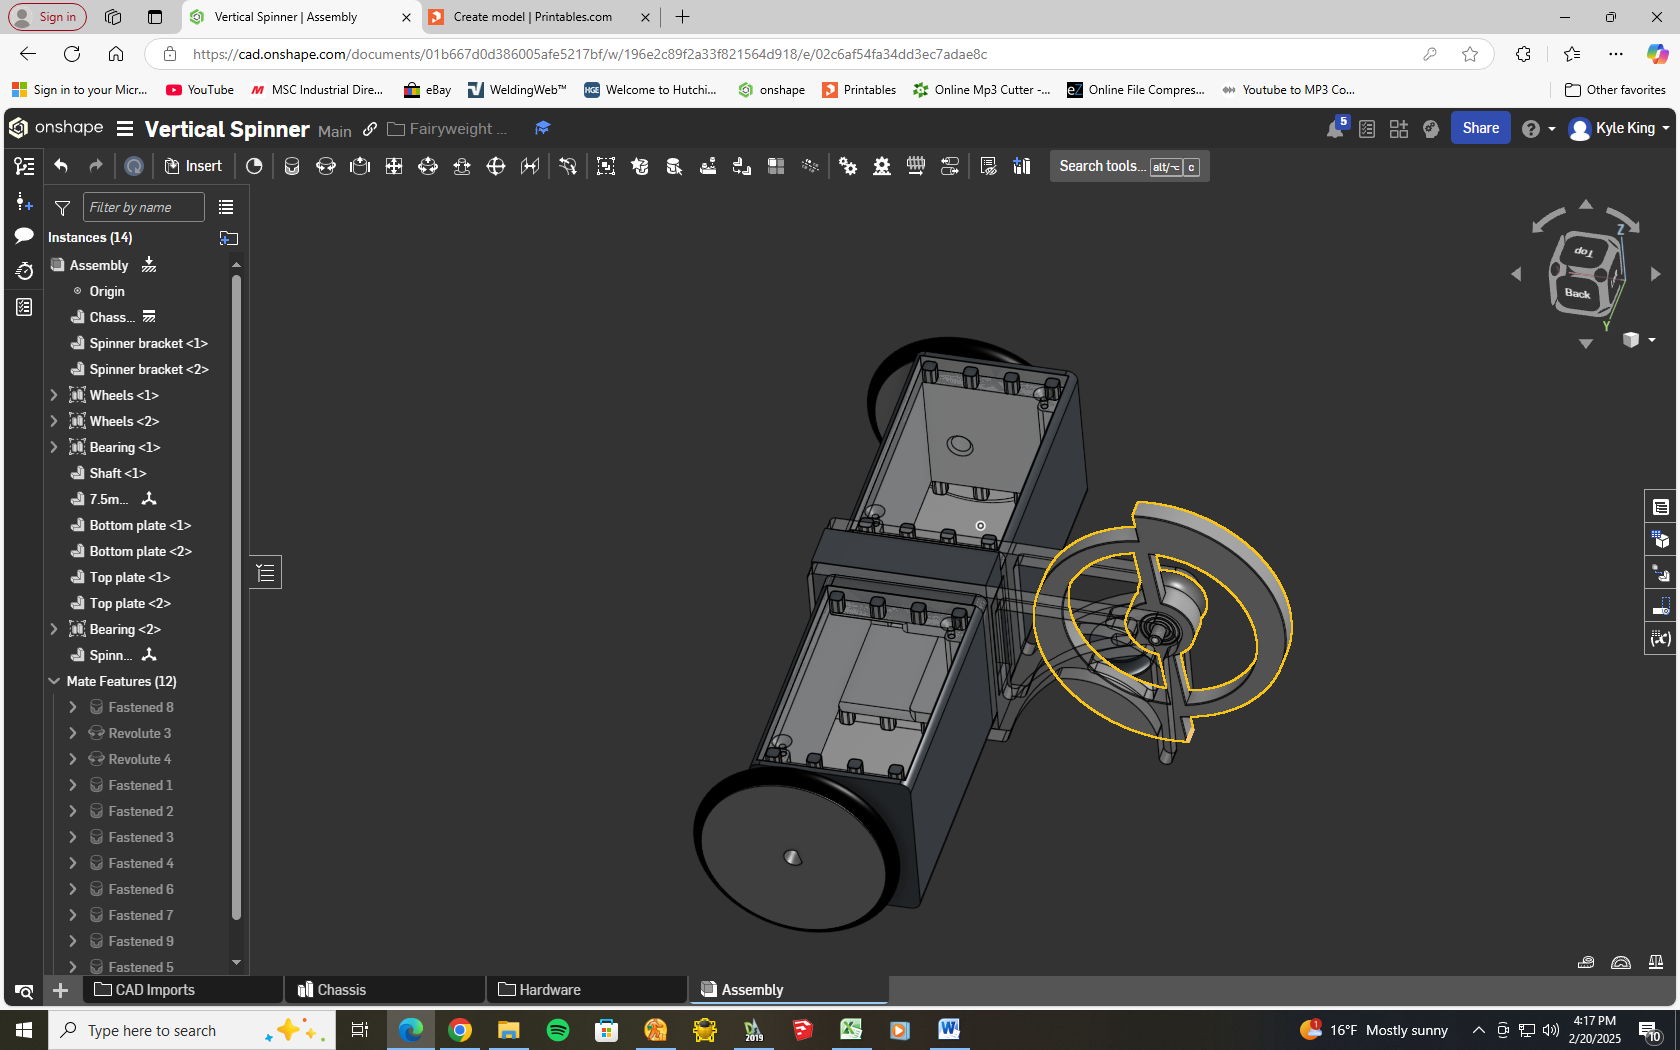
Task: Open the Printables bookmark
Action: click(859, 90)
